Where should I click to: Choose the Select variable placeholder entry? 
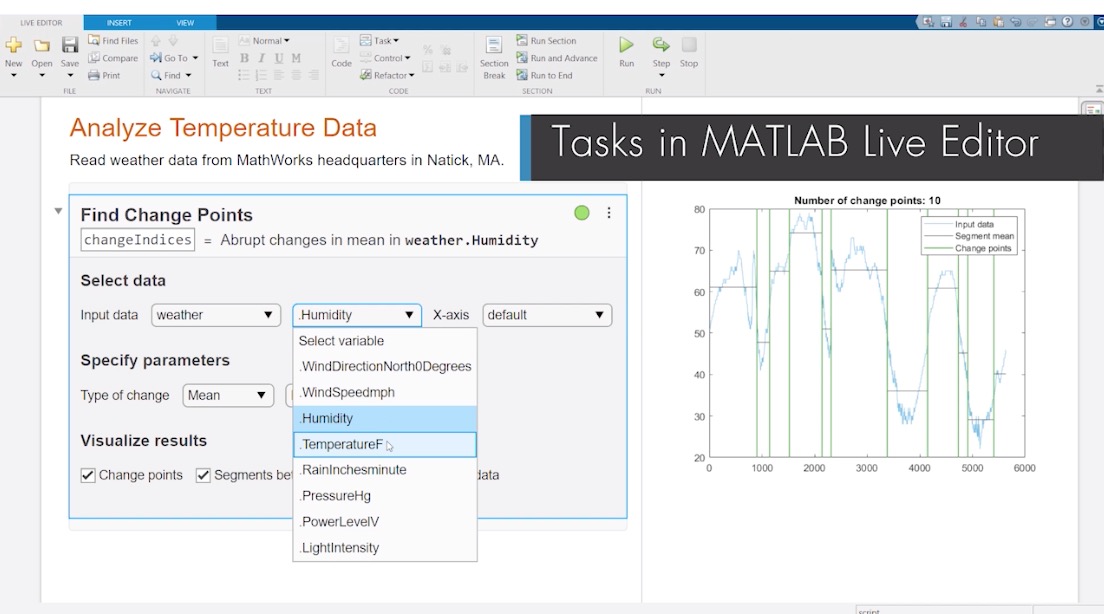coord(385,341)
